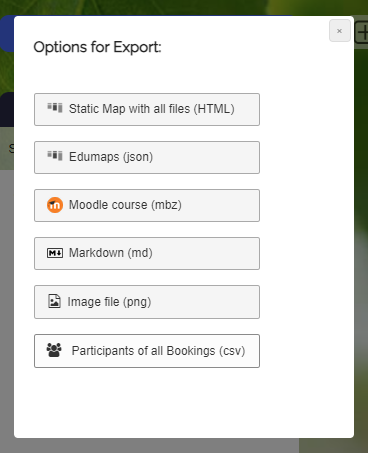Download Participants of all Bookings (csv)
Image resolution: width=368 pixels, height=453 pixels.
tap(147, 351)
